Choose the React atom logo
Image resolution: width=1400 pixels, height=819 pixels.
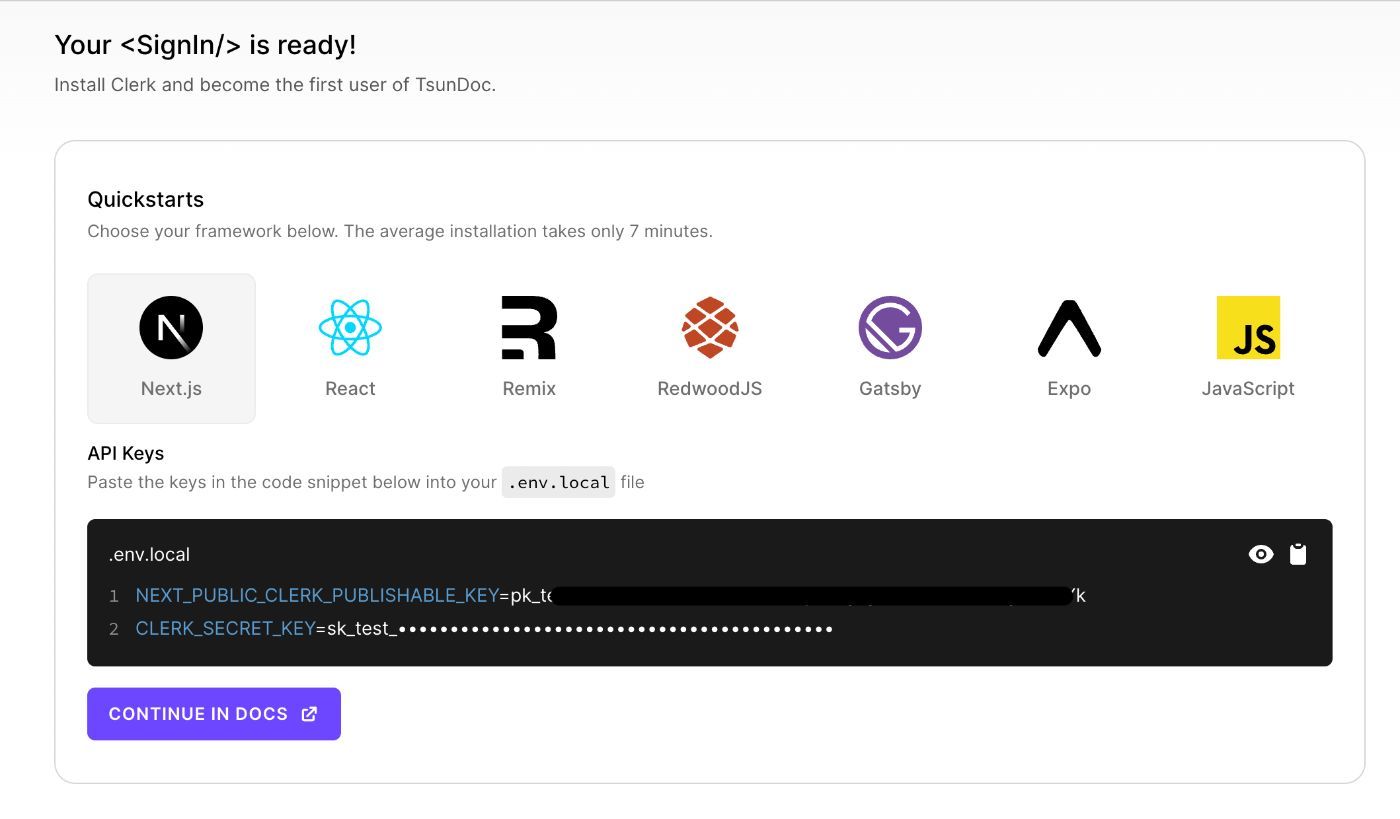click(x=350, y=328)
